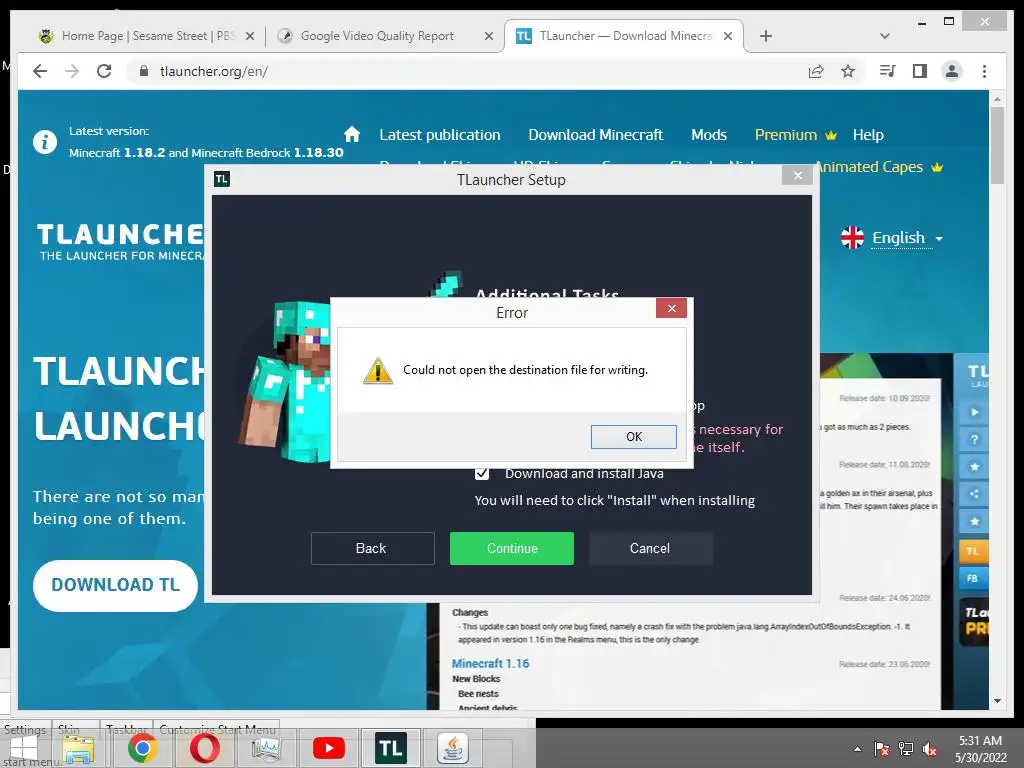This screenshot has height=768, width=1024.
Task: Open Google Chrome from the taskbar
Action: tap(142, 748)
